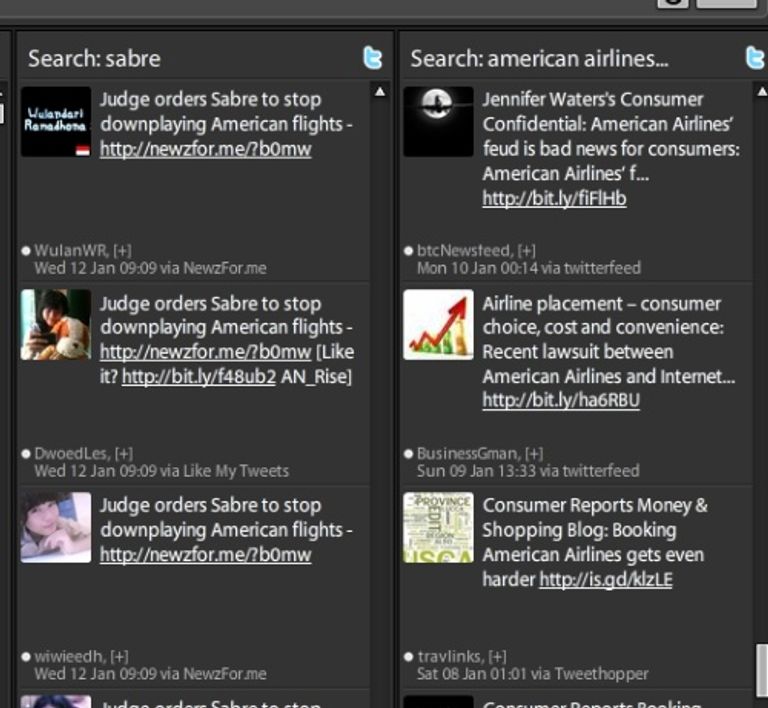Select 'Airline placement – consumer choice' tweet text
Image resolution: width=768 pixels, height=708 pixels.
coord(609,352)
